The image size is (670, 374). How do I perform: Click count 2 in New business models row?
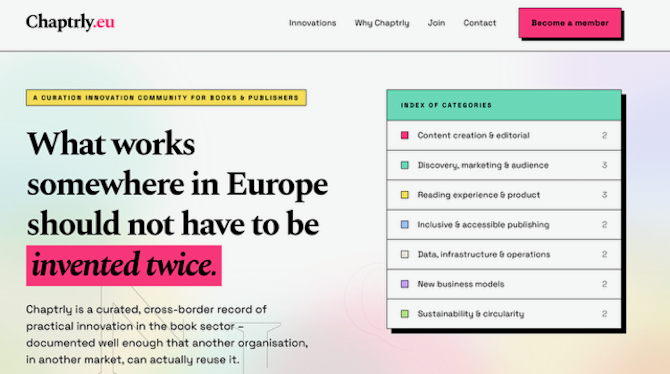point(604,284)
